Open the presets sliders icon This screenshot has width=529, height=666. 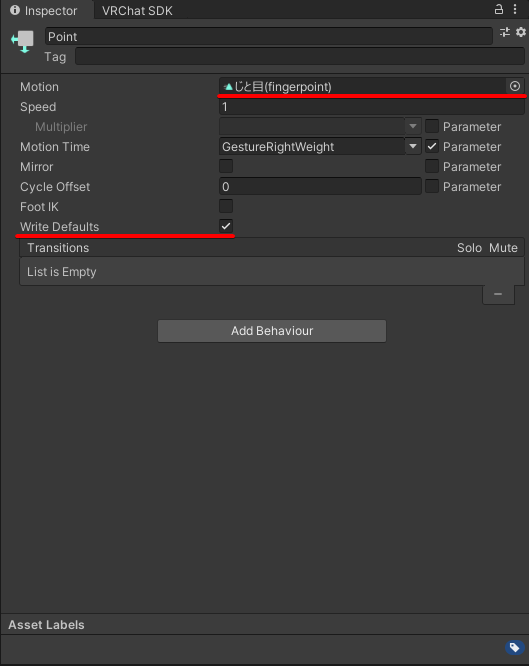[505, 32]
